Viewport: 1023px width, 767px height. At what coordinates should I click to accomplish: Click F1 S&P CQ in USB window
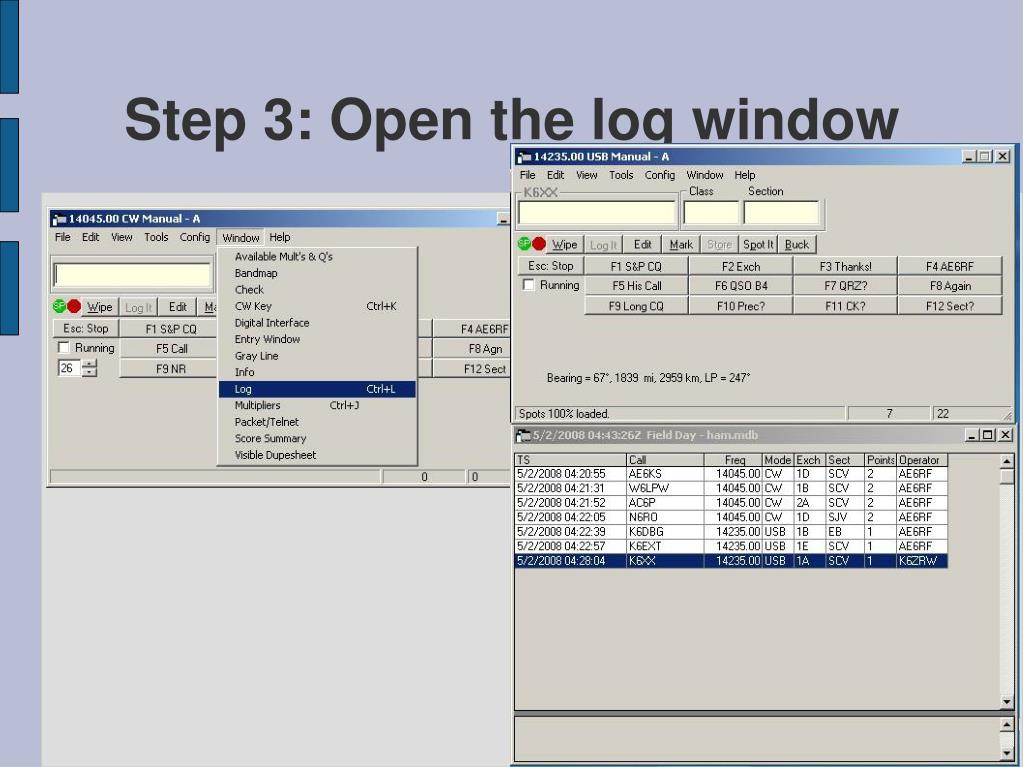tap(636, 266)
